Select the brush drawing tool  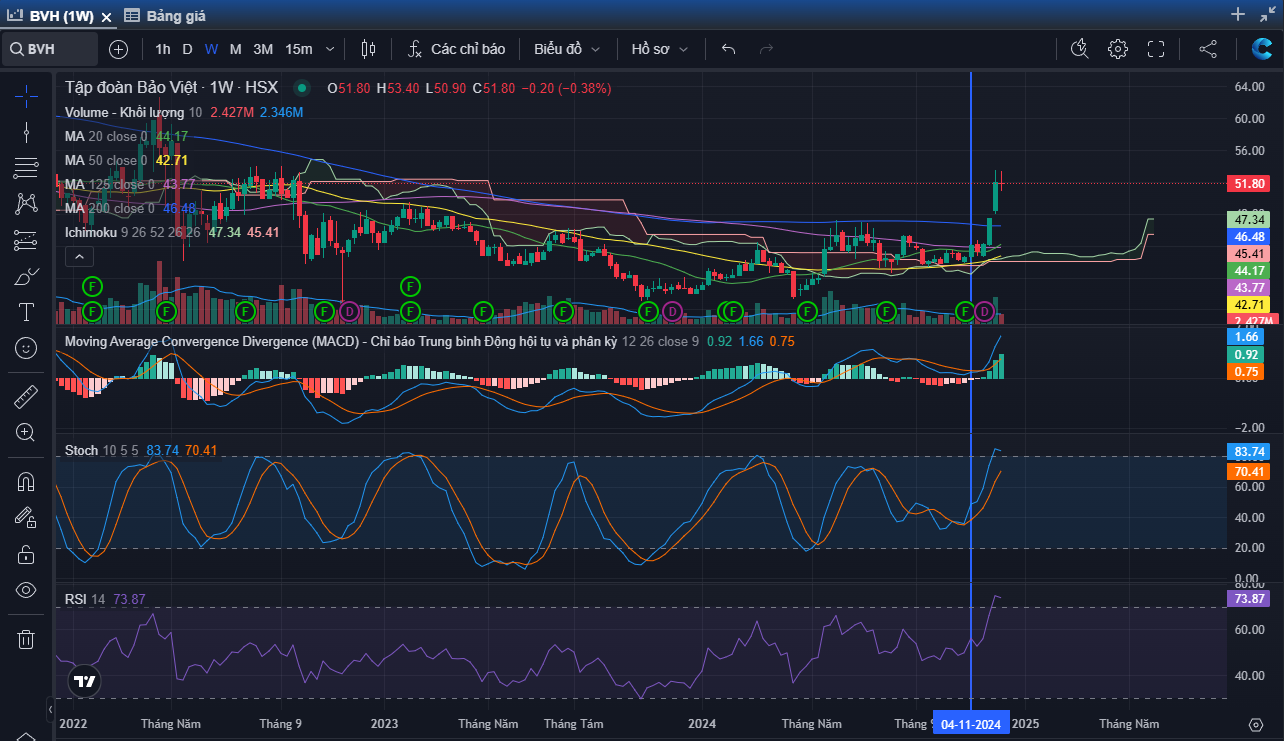pos(26,276)
